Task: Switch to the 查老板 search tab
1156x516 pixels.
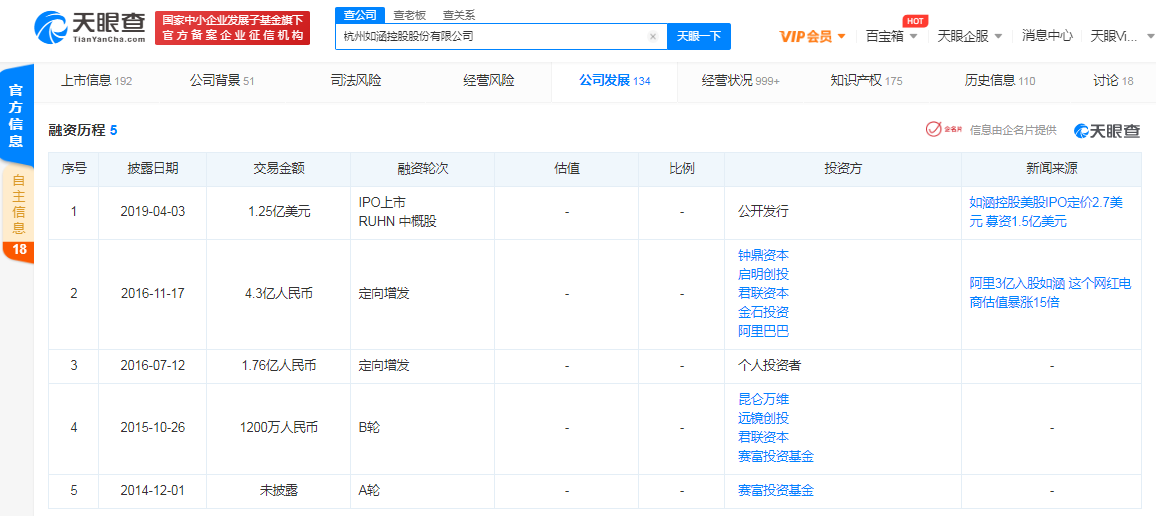Action: tap(409, 15)
